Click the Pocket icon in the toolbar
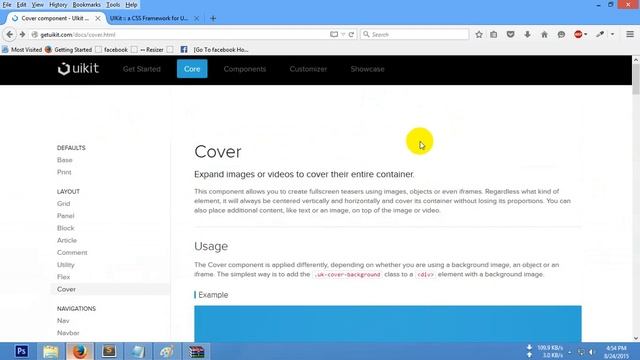The image size is (640, 360). (x=510, y=35)
